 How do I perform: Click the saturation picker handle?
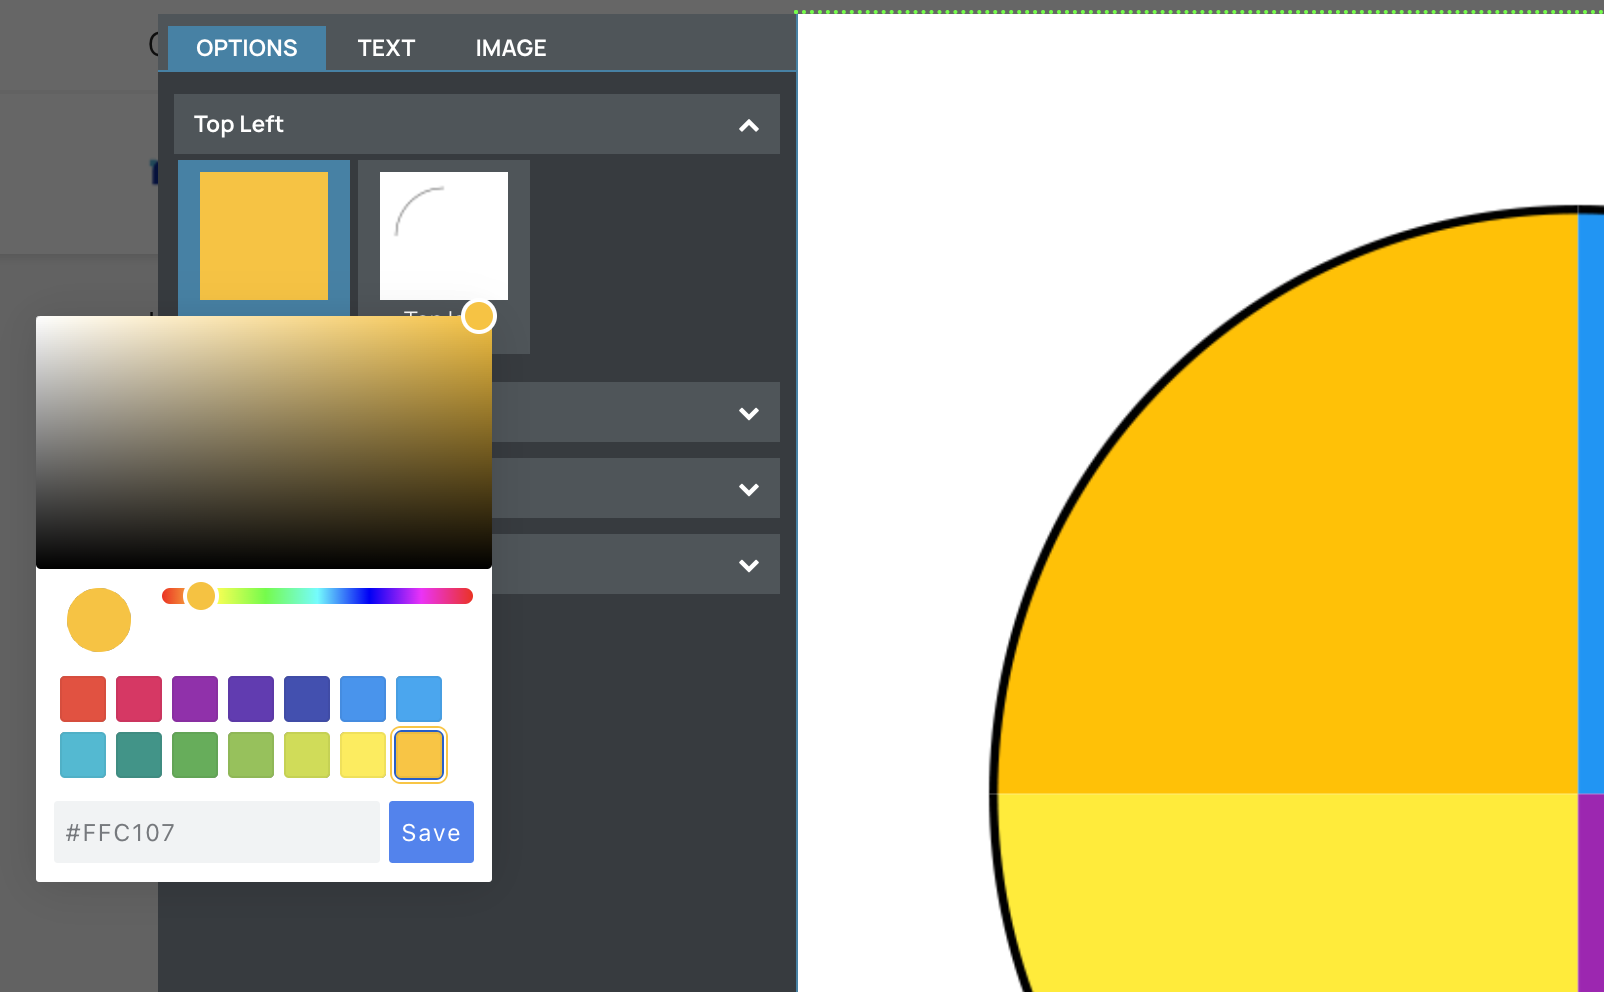pyautogui.click(x=479, y=316)
